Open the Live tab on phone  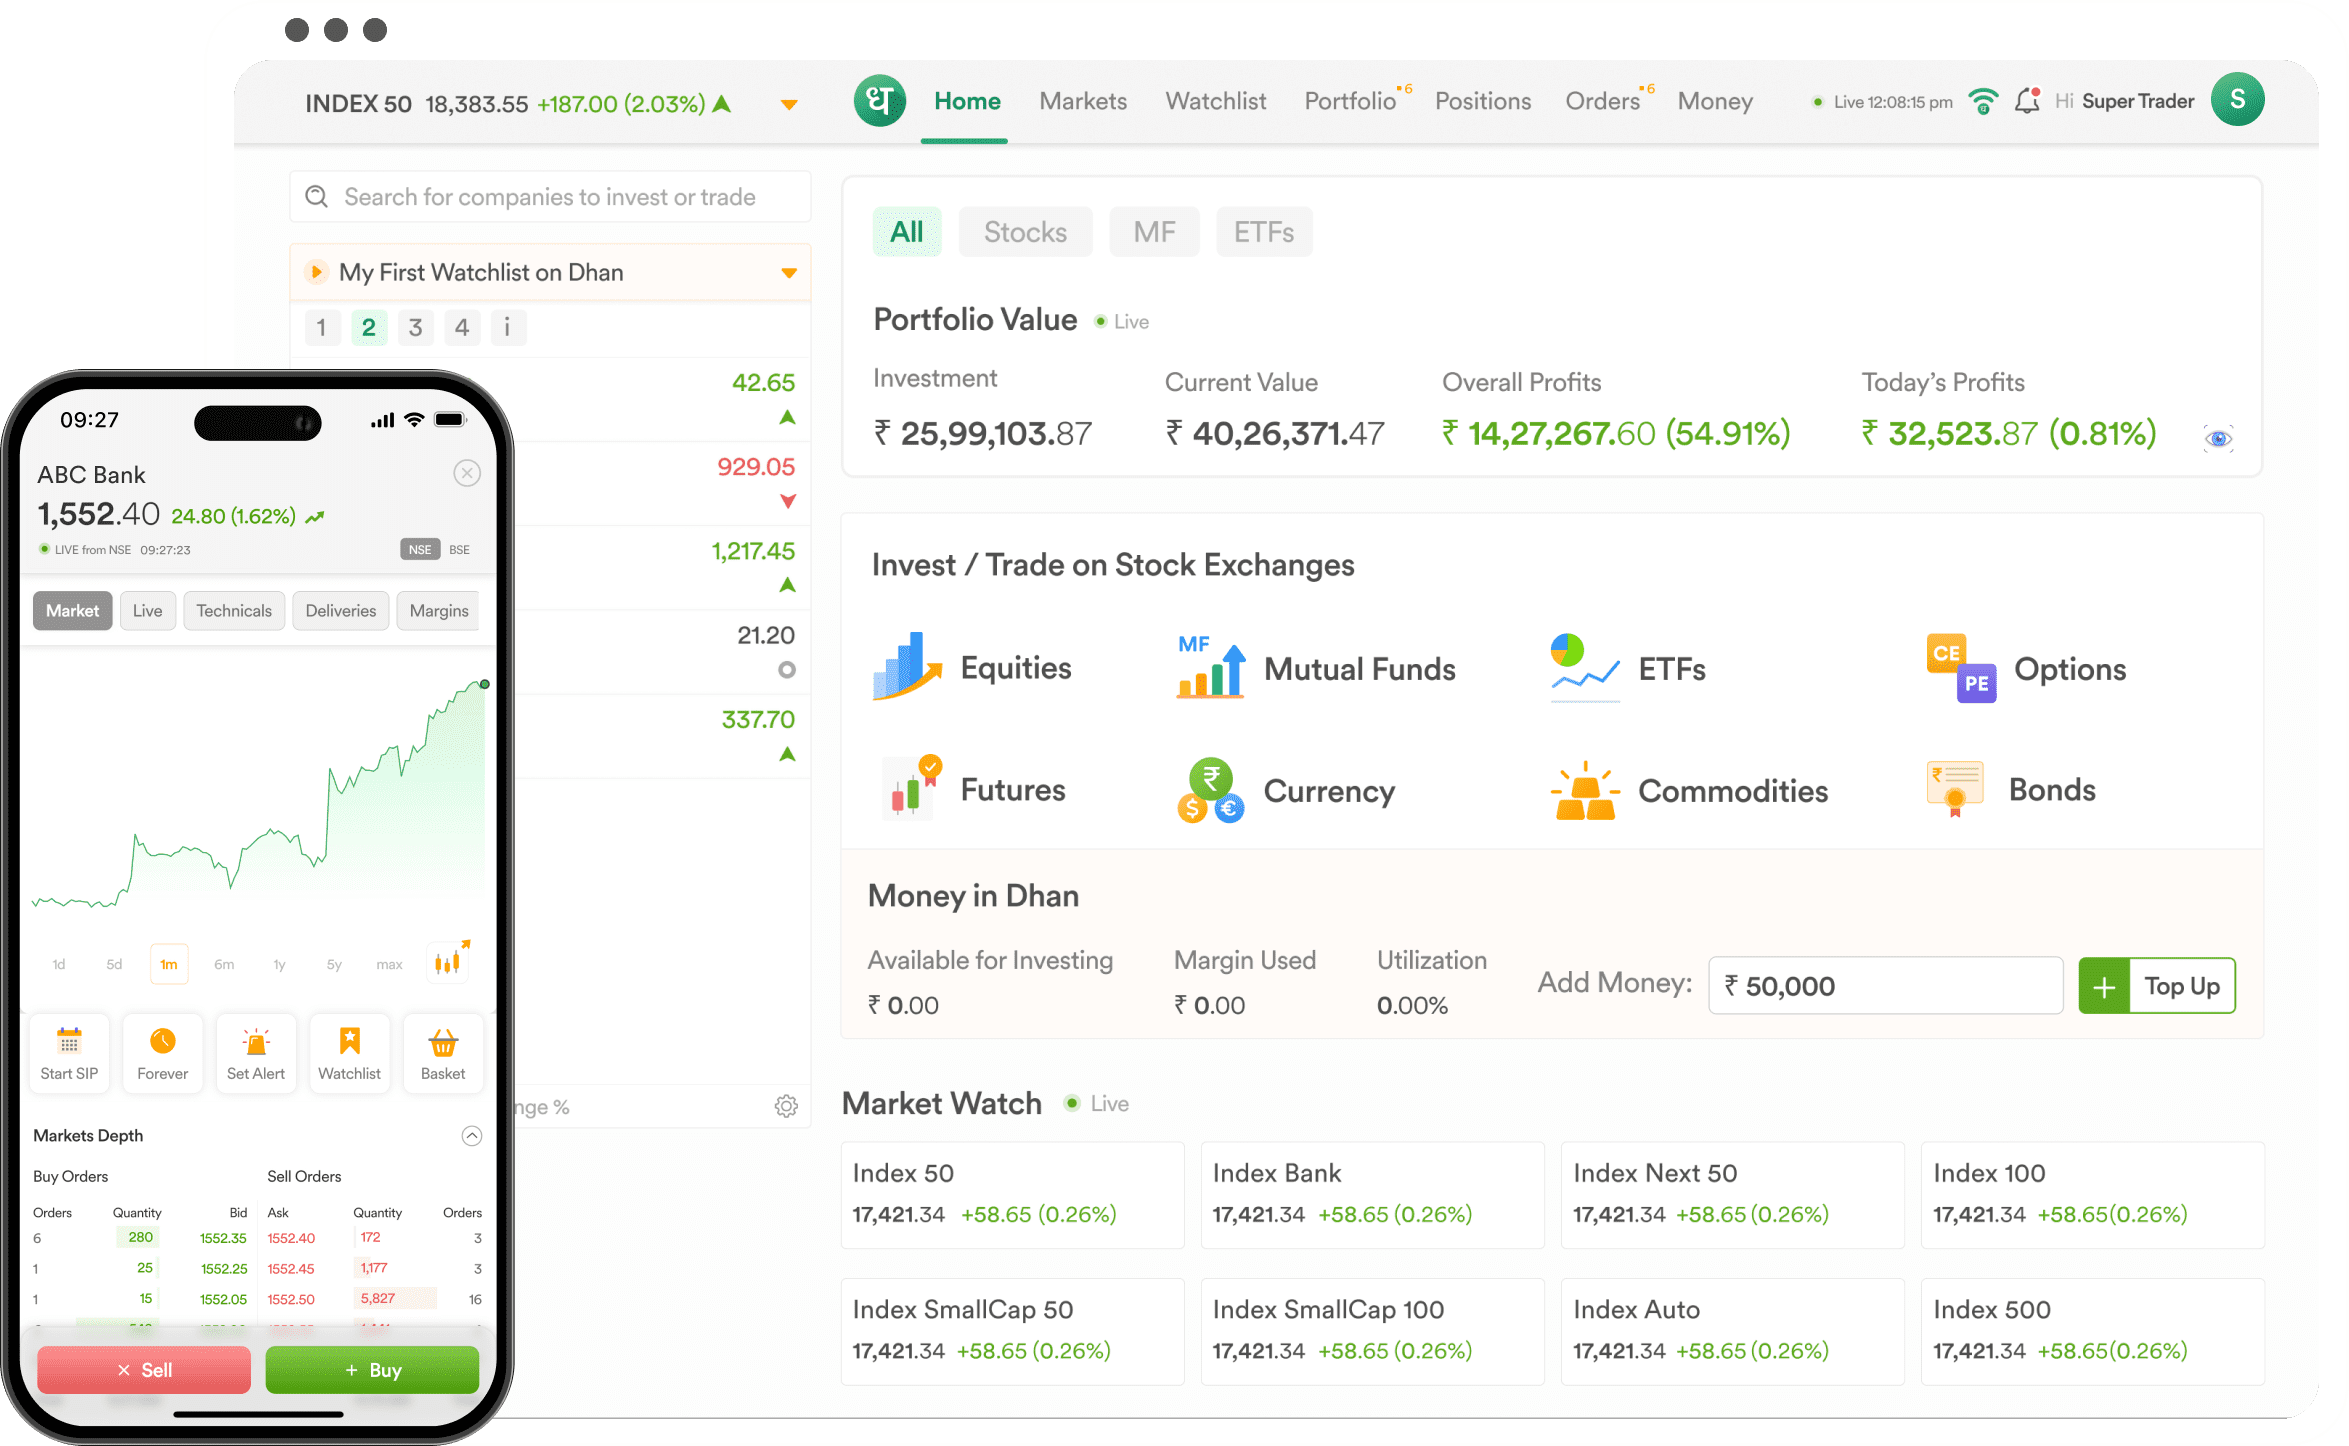[147, 610]
